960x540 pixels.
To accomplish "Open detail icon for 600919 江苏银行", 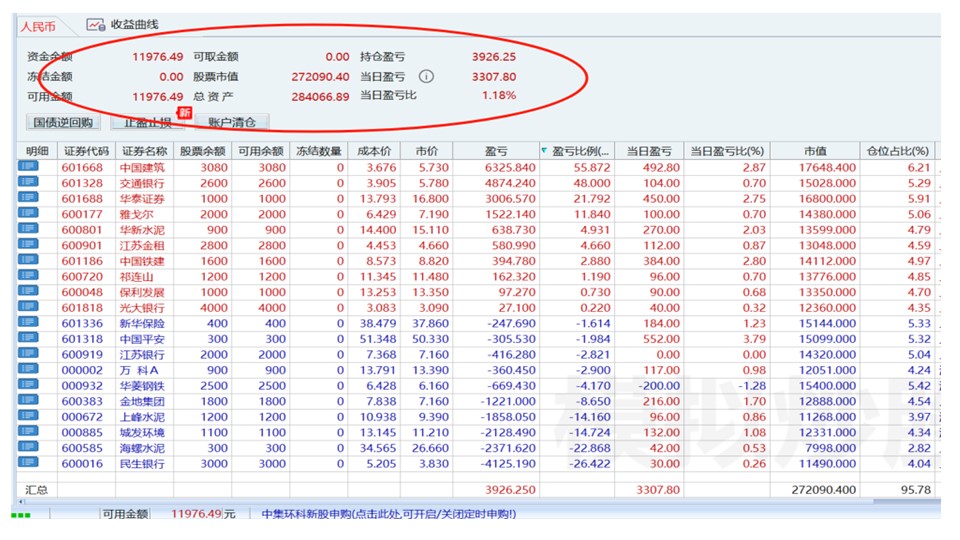I will (x=29, y=353).
